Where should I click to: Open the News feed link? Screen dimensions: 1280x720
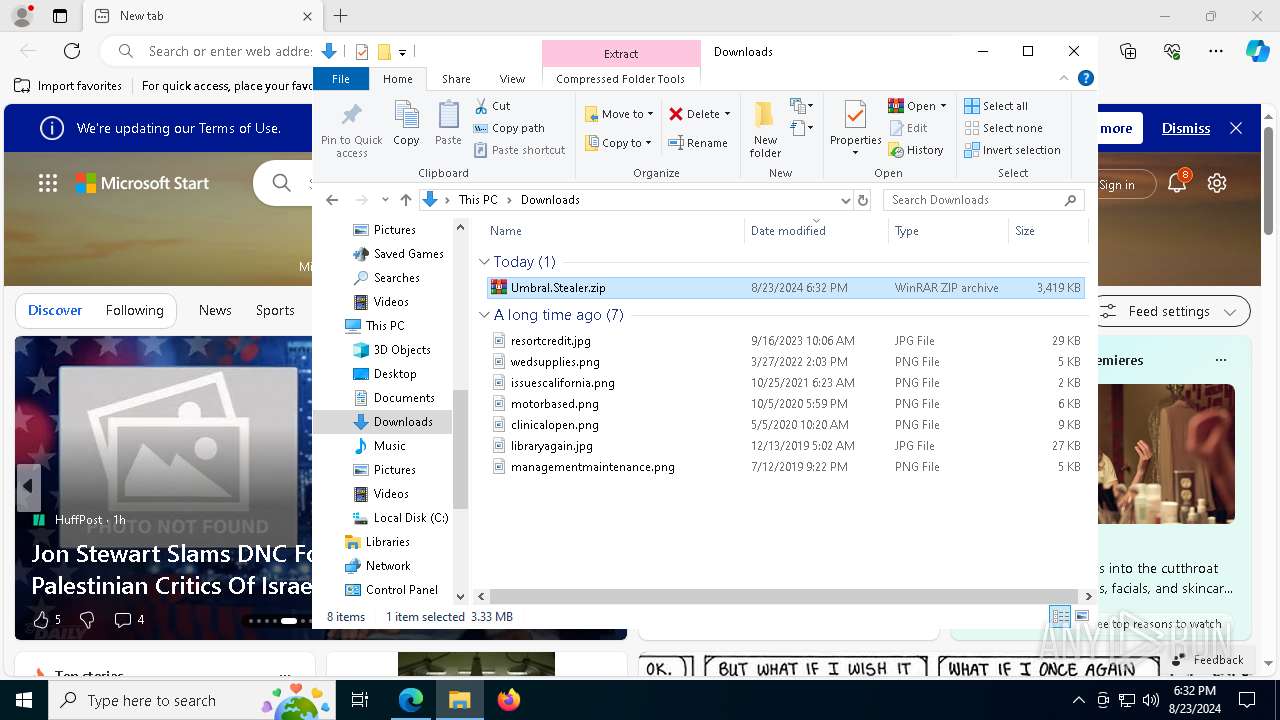[x=215, y=310]
